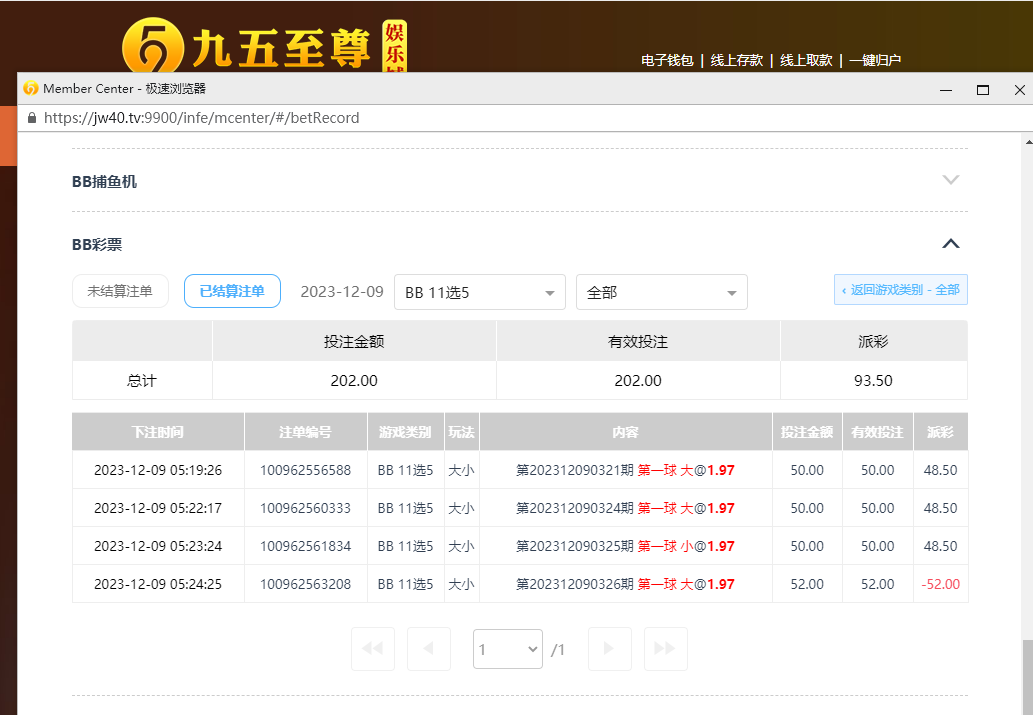Click the 第202312090321期 bet content

coord(625,471)
